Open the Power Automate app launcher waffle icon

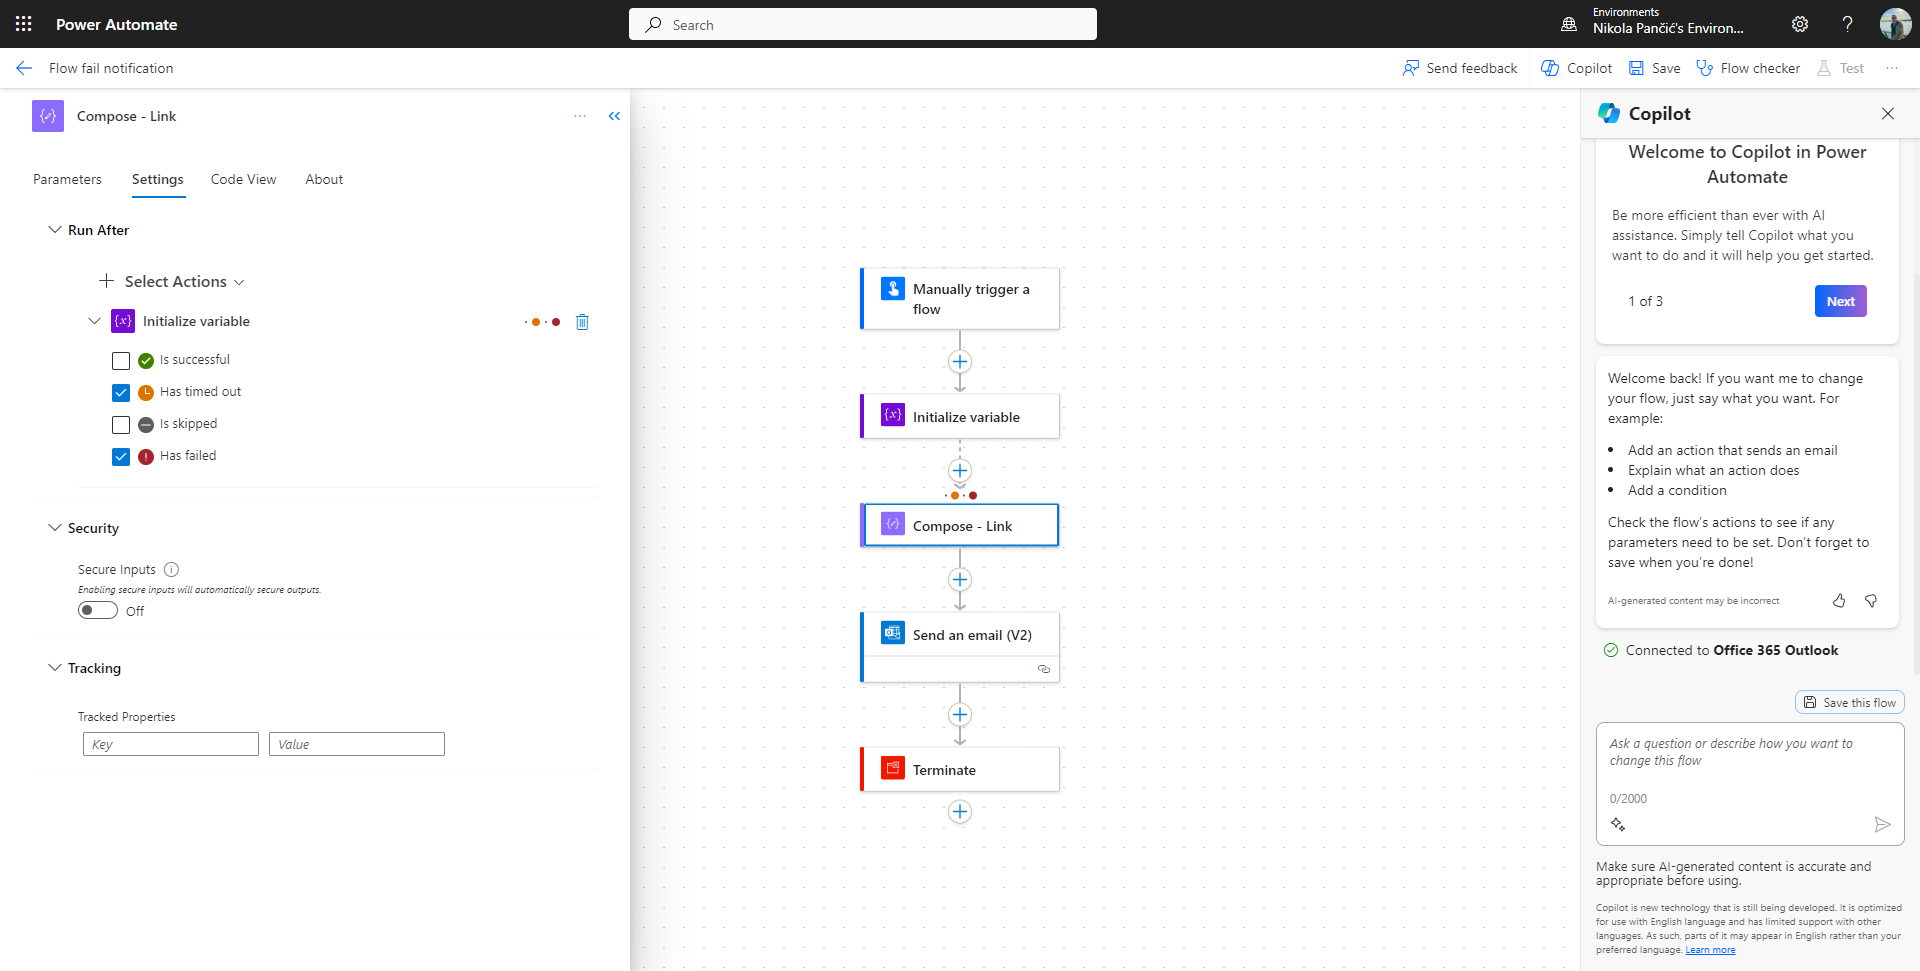[x=24, y=24]
